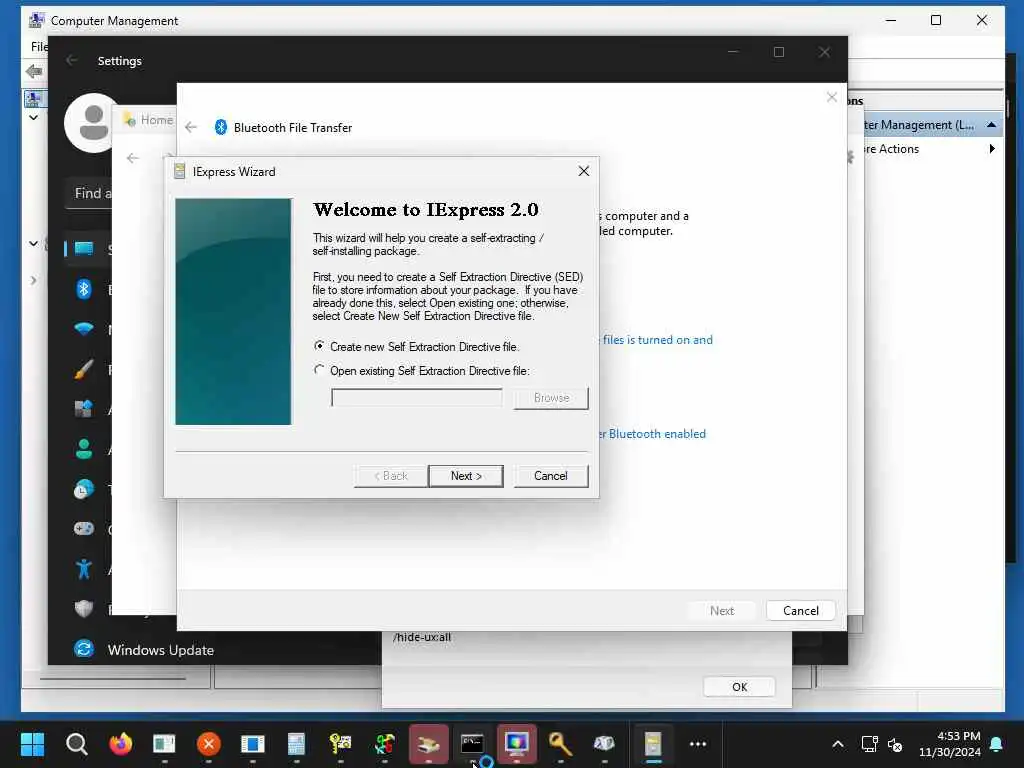Open Privacy shield icon in Settings sidebar
Viewport: 1024px width, 768px height.
click(x=84, y=609)
